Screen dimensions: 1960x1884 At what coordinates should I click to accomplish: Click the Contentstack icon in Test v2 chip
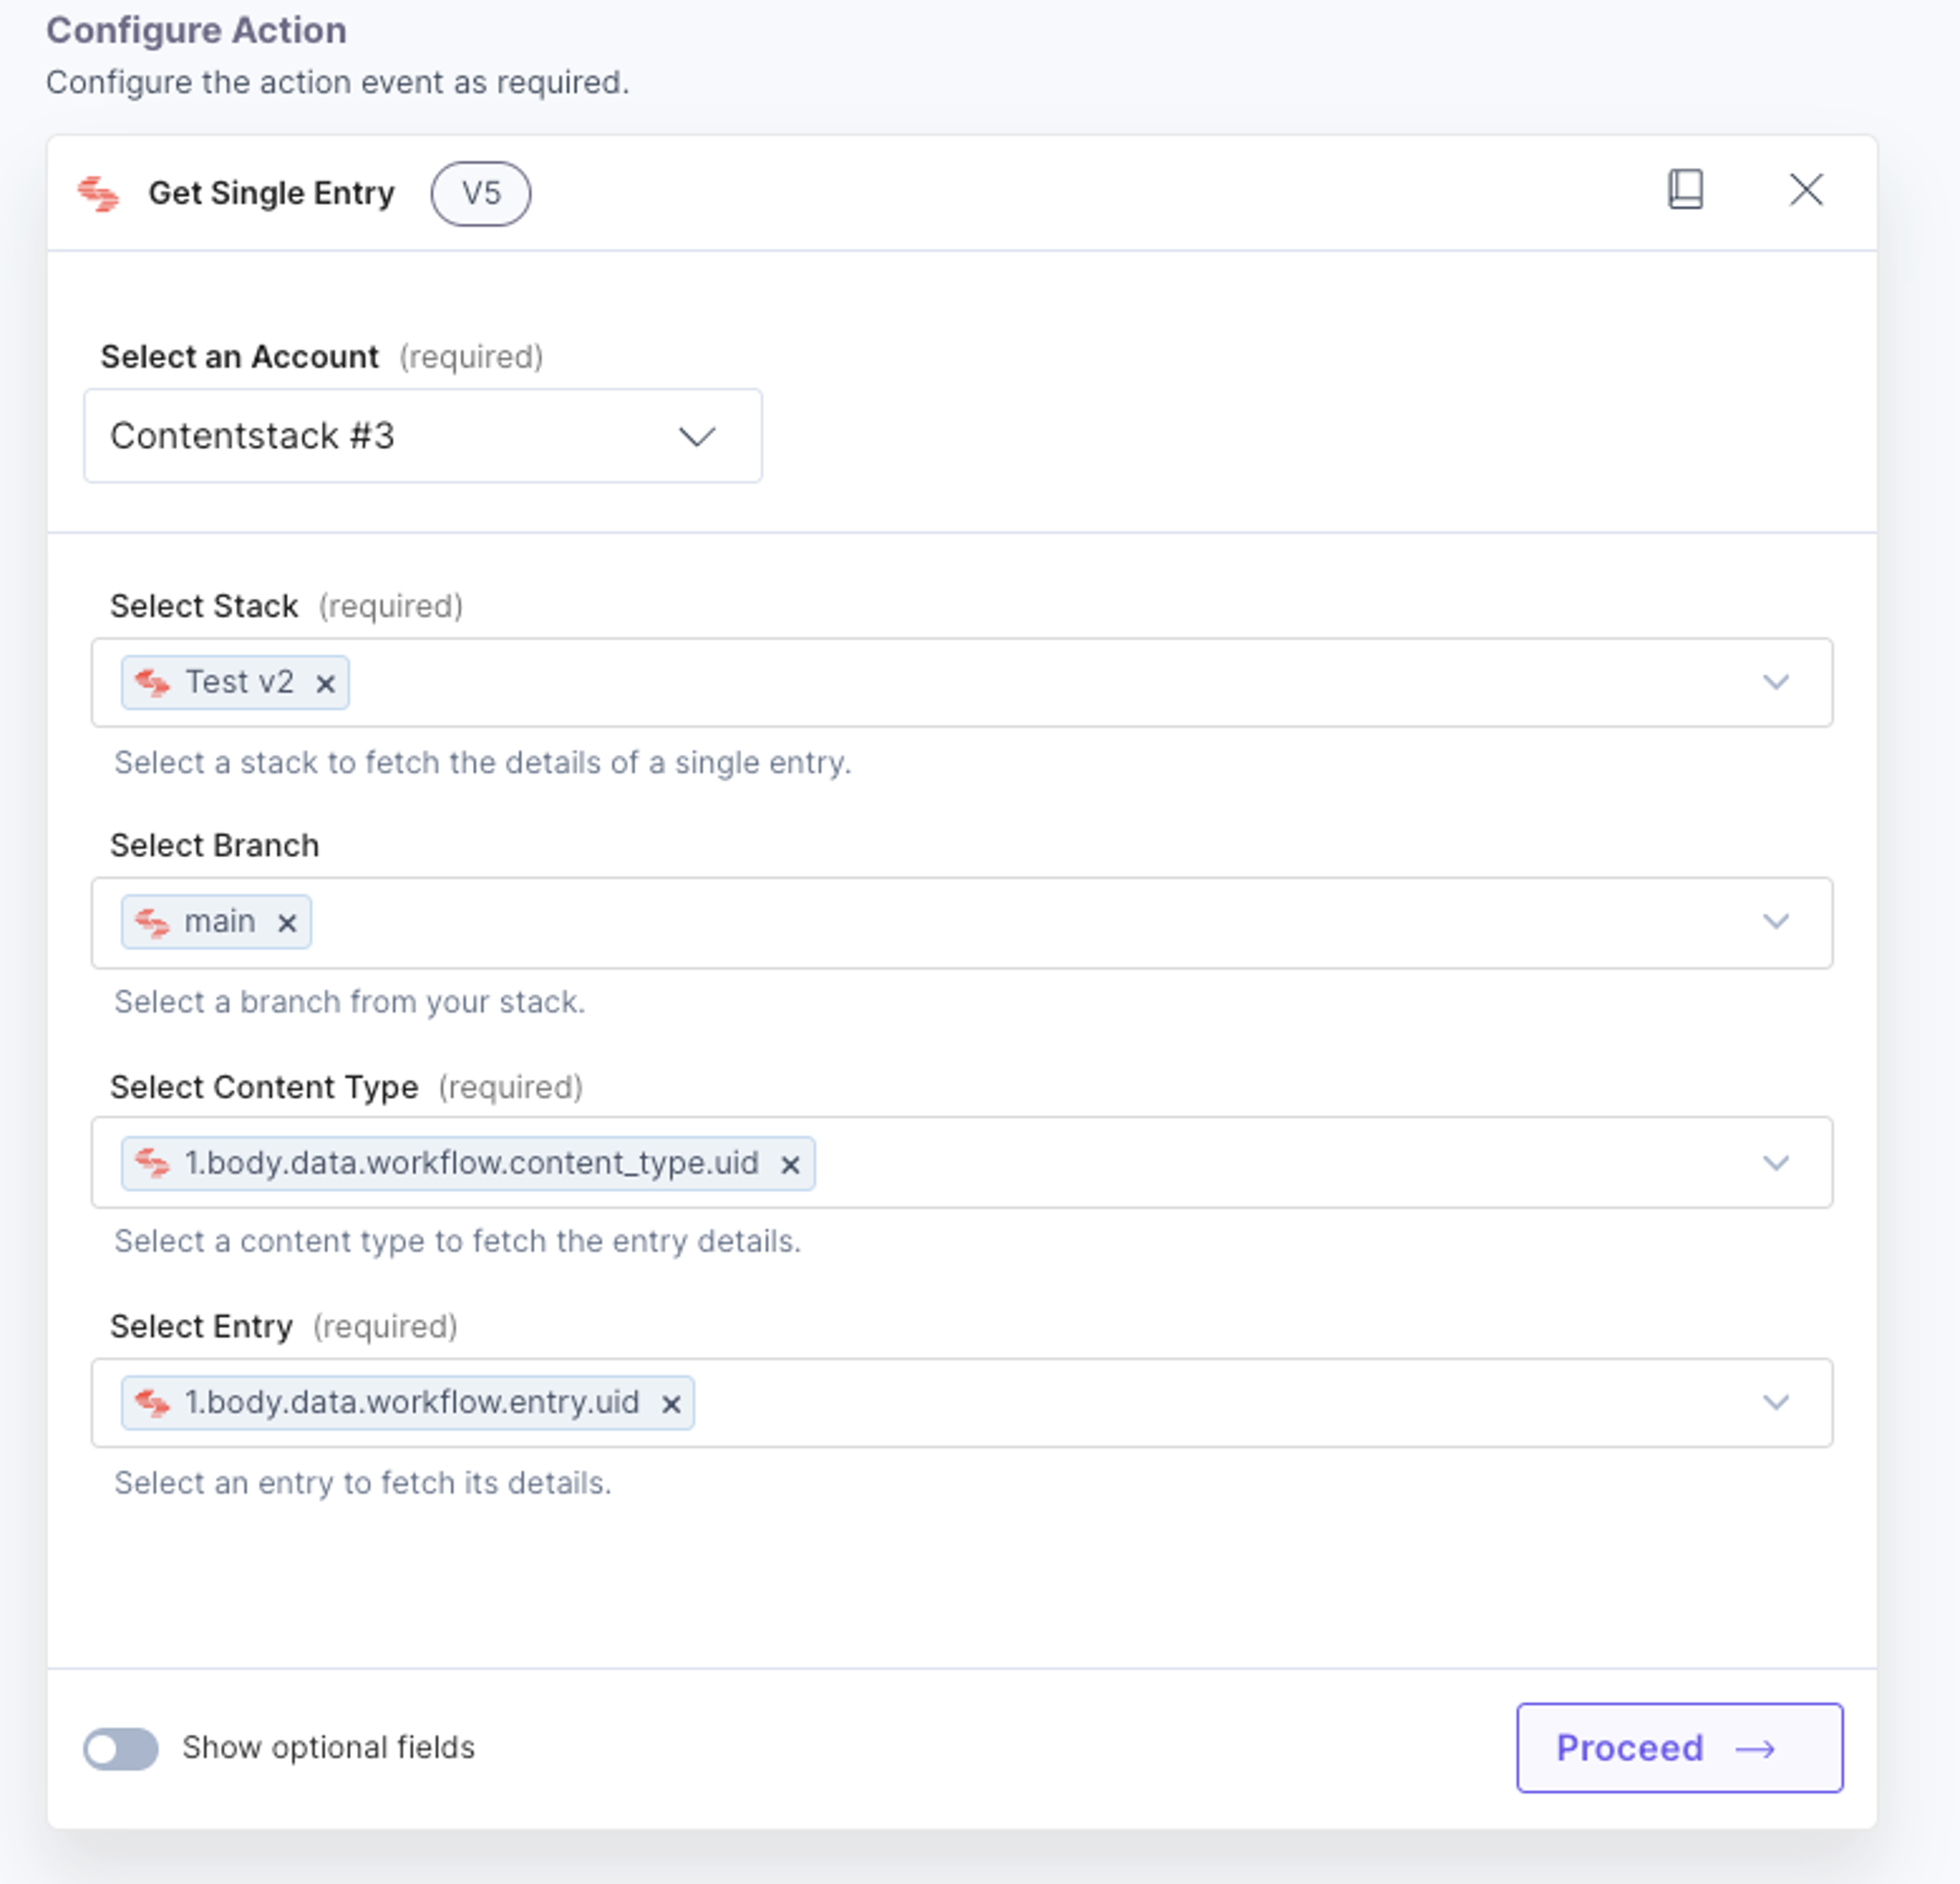pos(152,683)
